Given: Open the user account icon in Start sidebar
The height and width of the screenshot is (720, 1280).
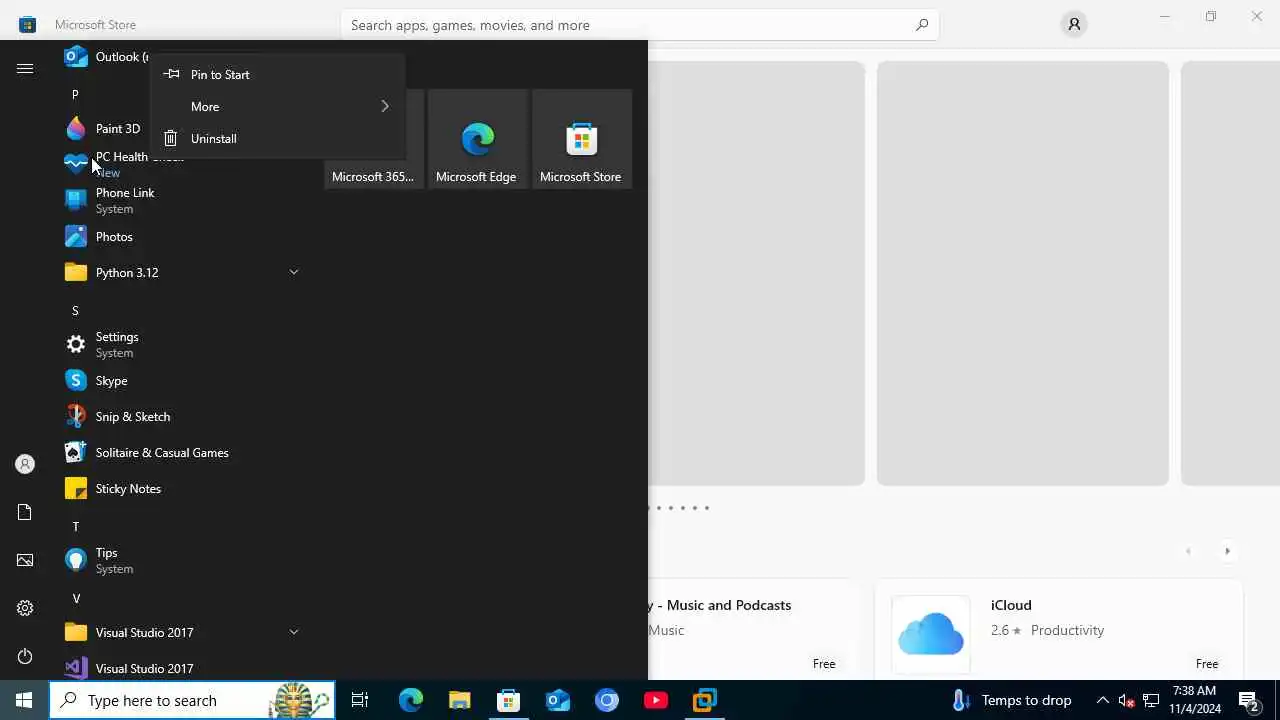Looking at the screenshot, I should click(x=25, y=464).
